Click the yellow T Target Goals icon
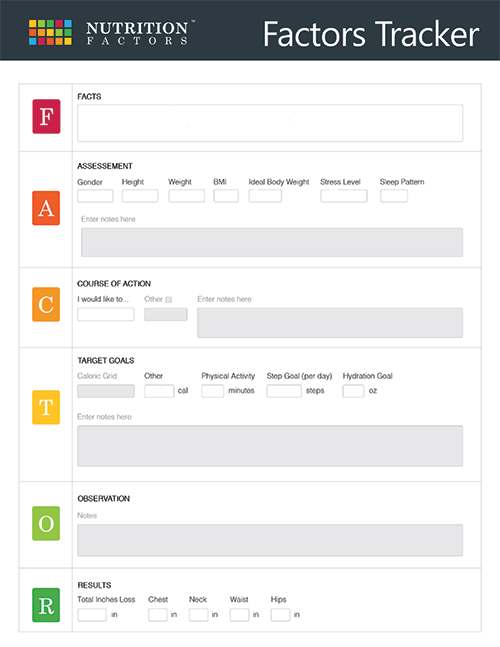The height and width of the screenshot is (647, 500). click(46, 407)
